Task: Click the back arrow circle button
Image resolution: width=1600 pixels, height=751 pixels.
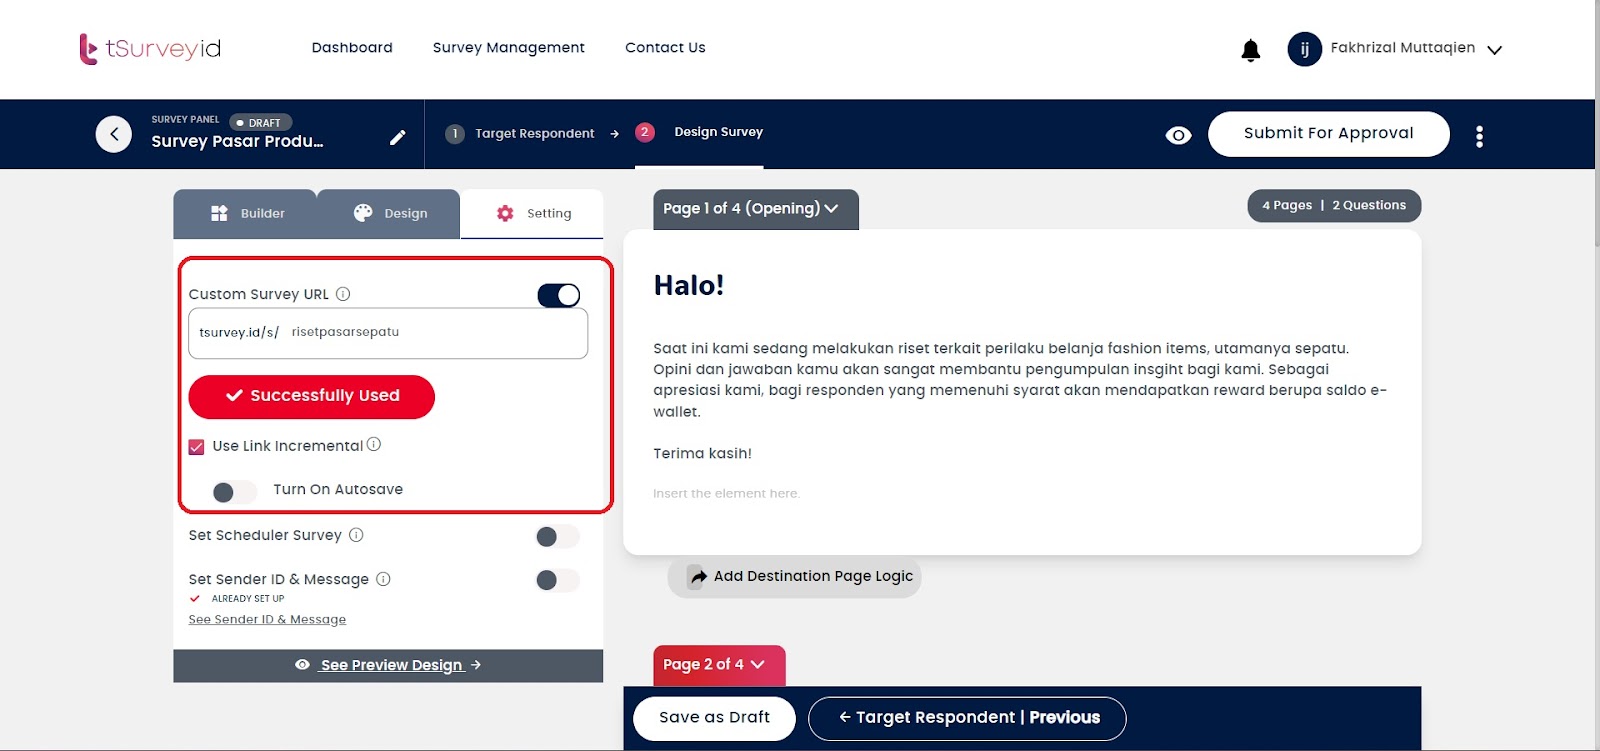Action: (114, 134)
